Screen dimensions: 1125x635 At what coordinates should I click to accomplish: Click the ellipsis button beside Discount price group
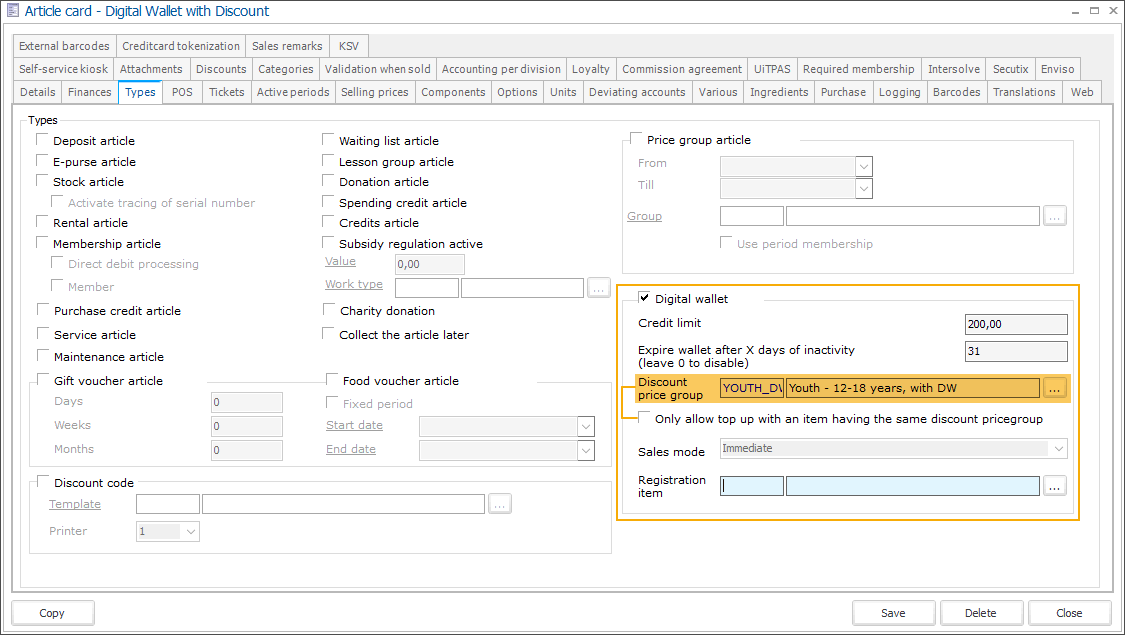point(1055,389)
